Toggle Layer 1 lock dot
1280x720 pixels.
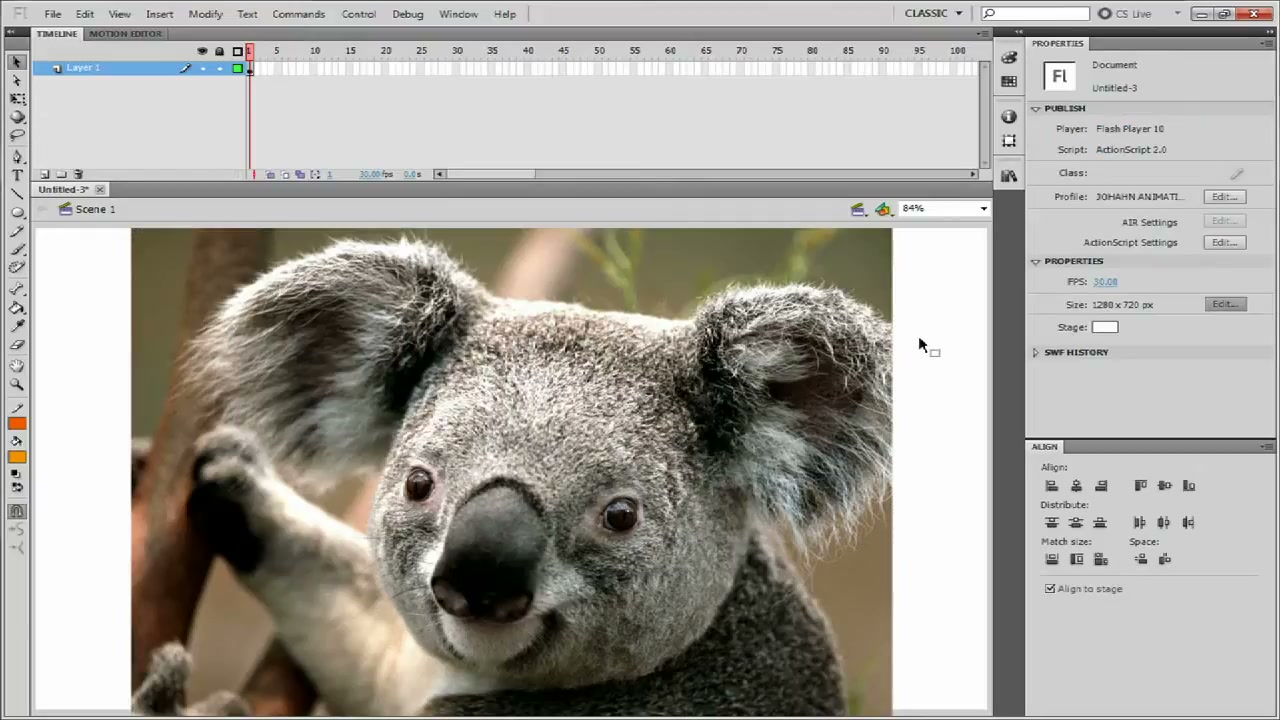tap(219, 68)
